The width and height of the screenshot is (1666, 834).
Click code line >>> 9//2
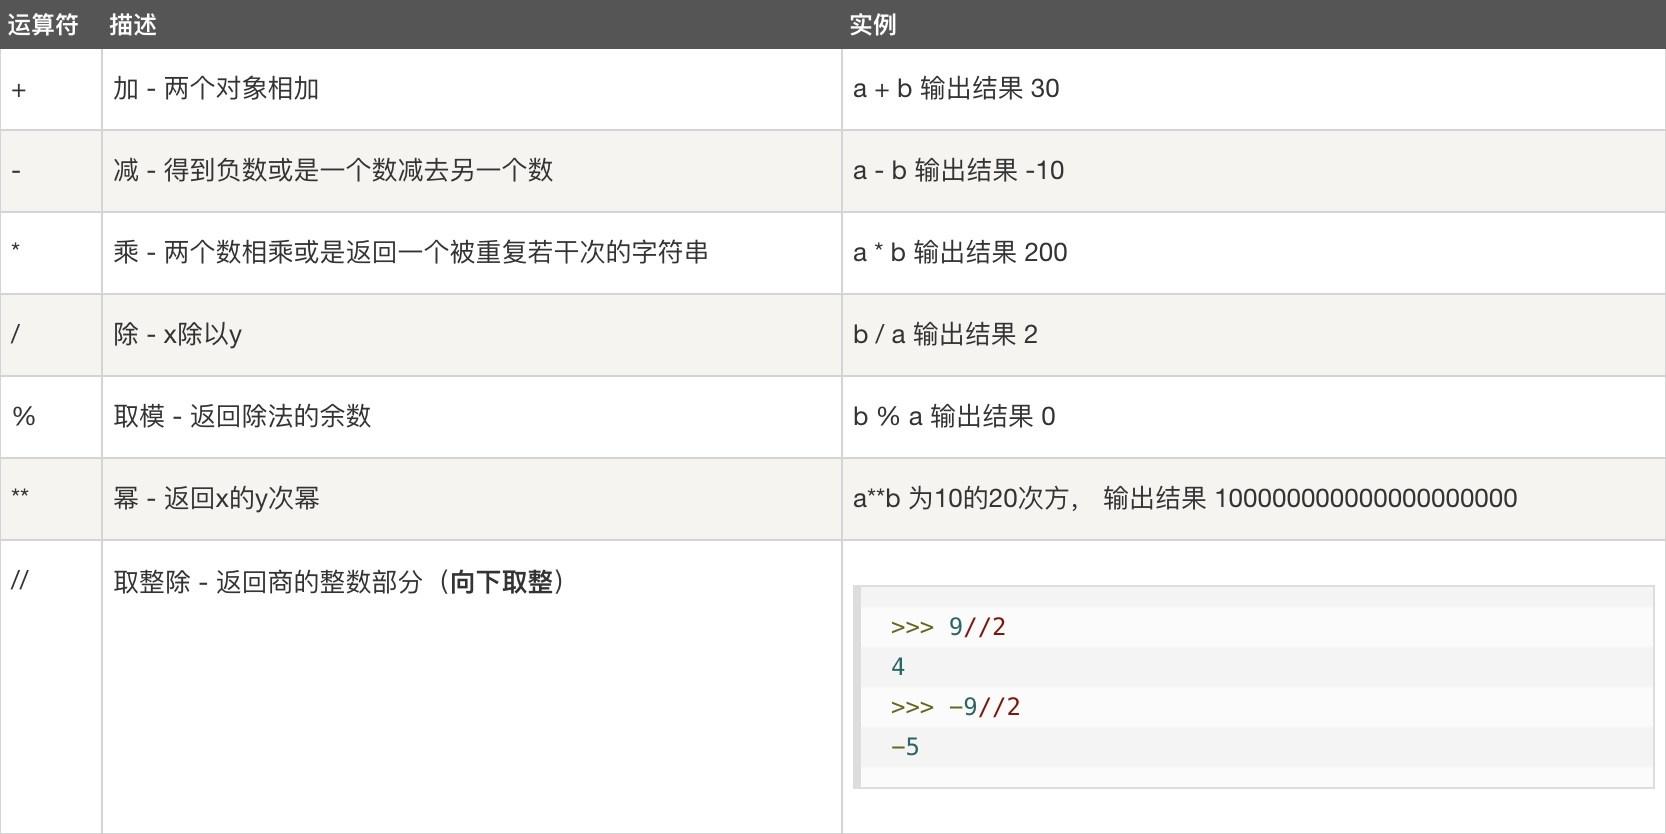point(948,627)
